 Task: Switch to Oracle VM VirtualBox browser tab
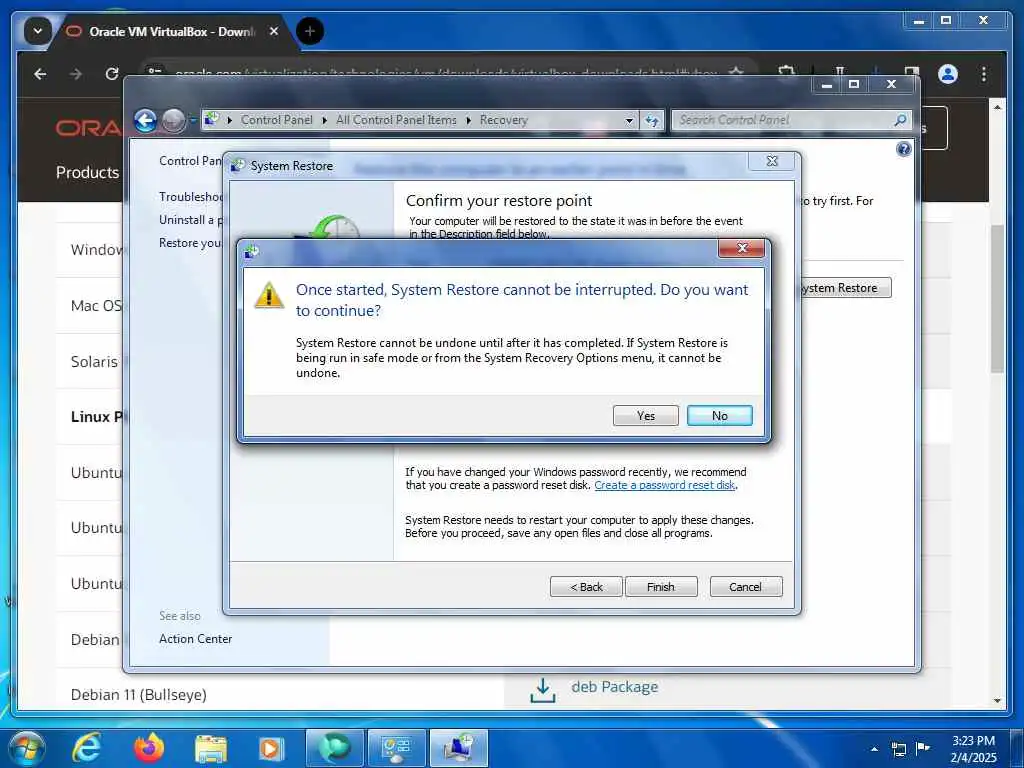pyautogui.click(x=172, y=31)
